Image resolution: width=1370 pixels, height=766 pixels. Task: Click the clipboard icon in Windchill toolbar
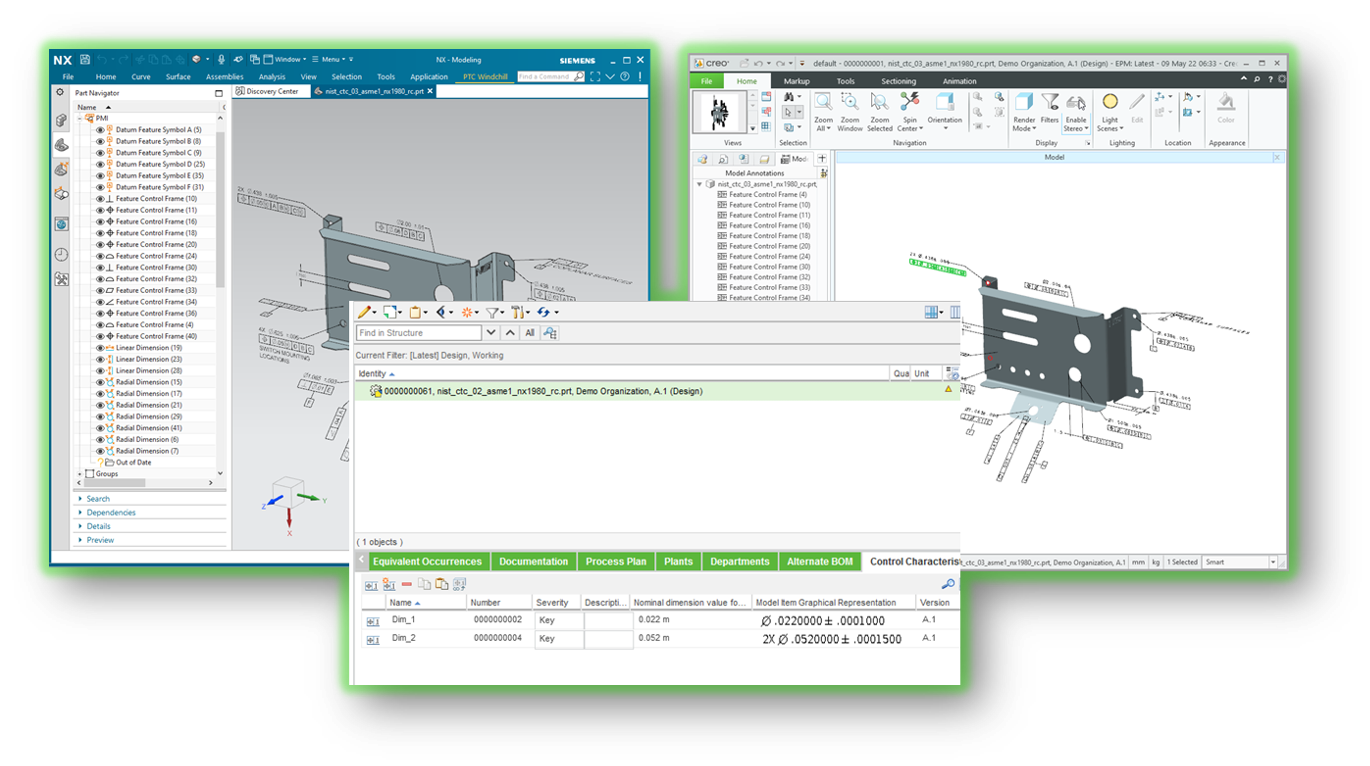[415, 312]
